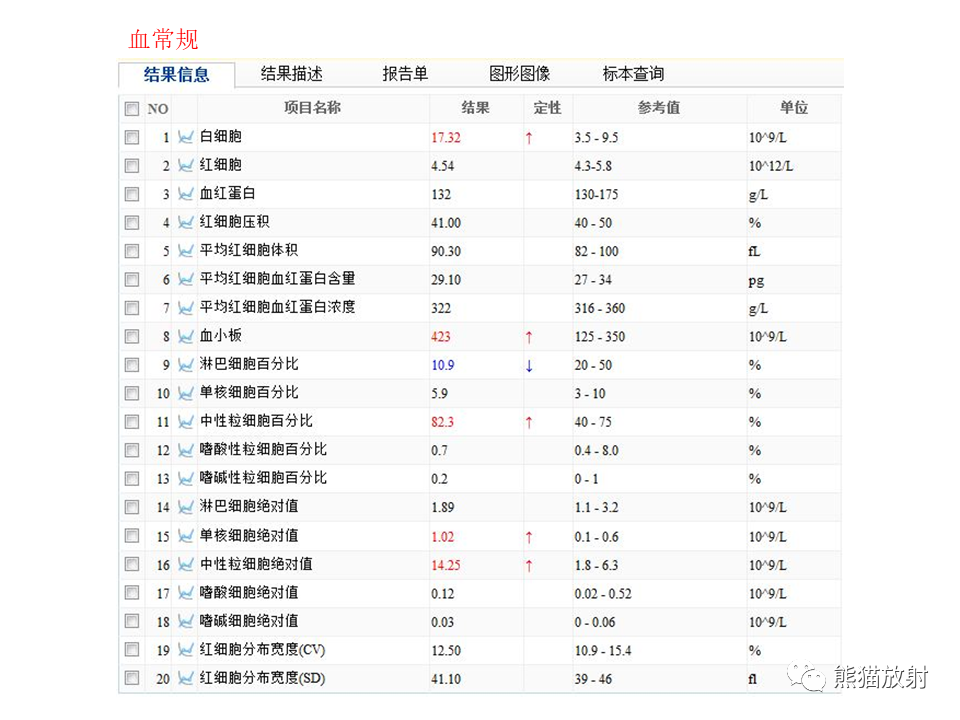Click trend chart icon beside 红细胞压积
Image resolution: width=960 pixels, height=720 pixels.
click(x=186, y=222)
